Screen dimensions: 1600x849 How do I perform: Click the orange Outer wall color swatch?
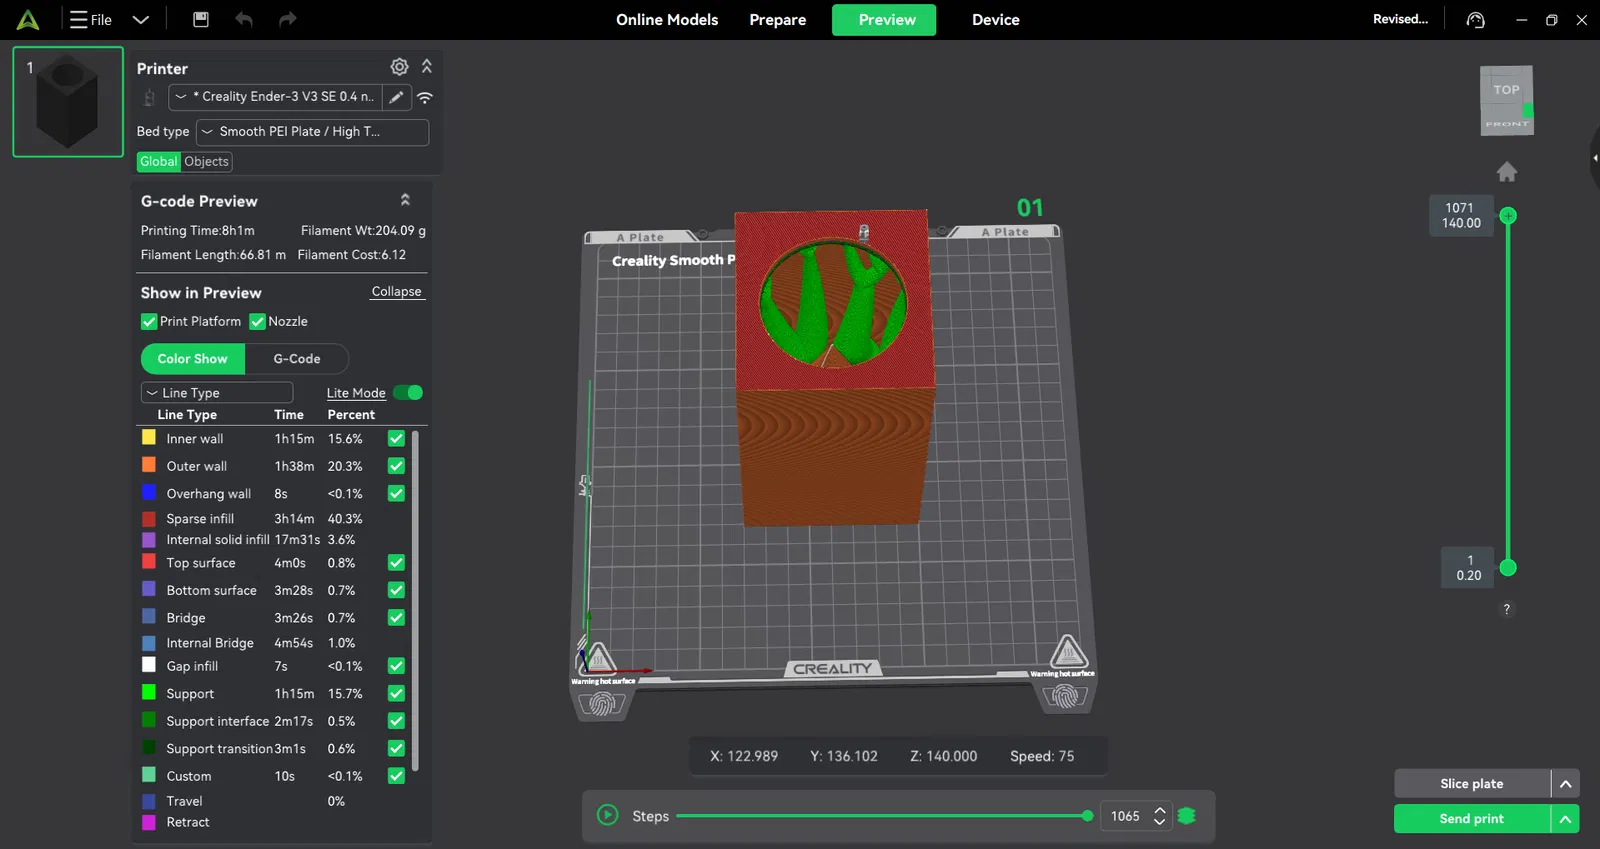pos(149,465)
